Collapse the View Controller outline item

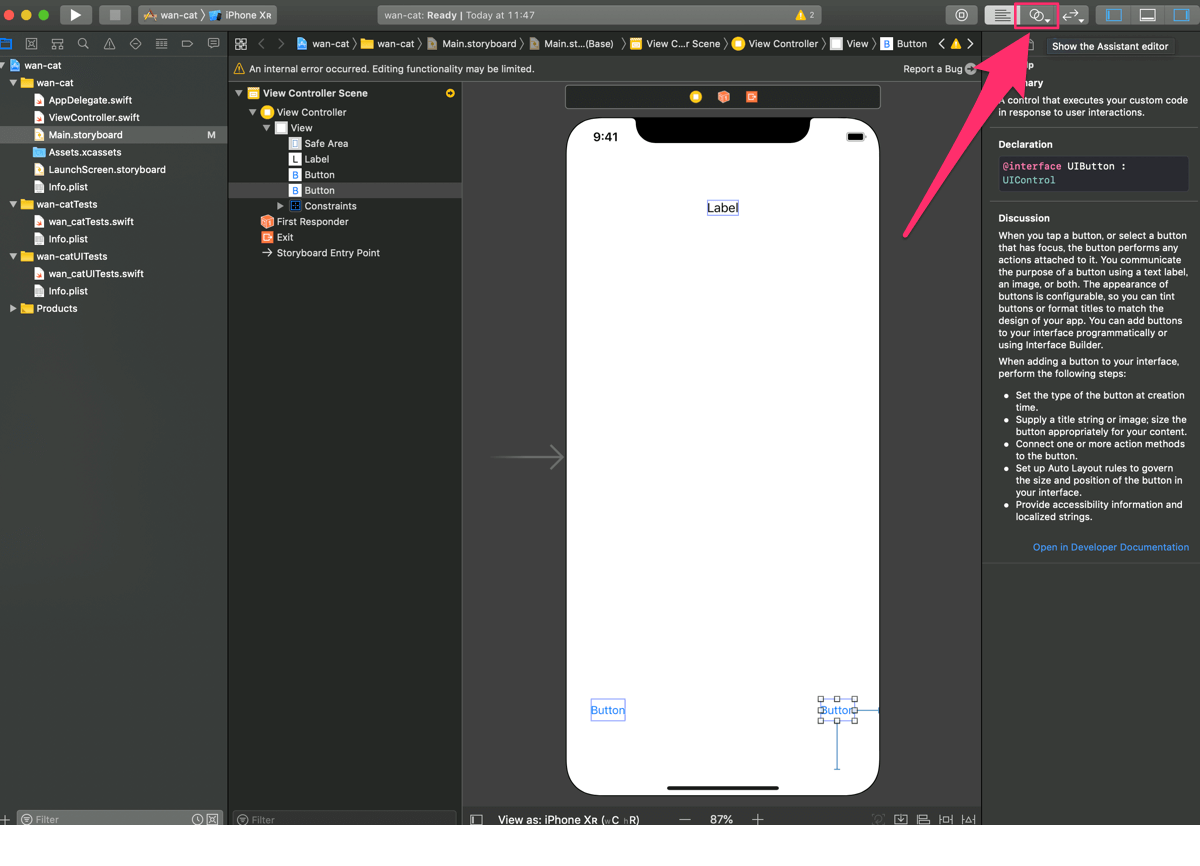coord(253,112)
